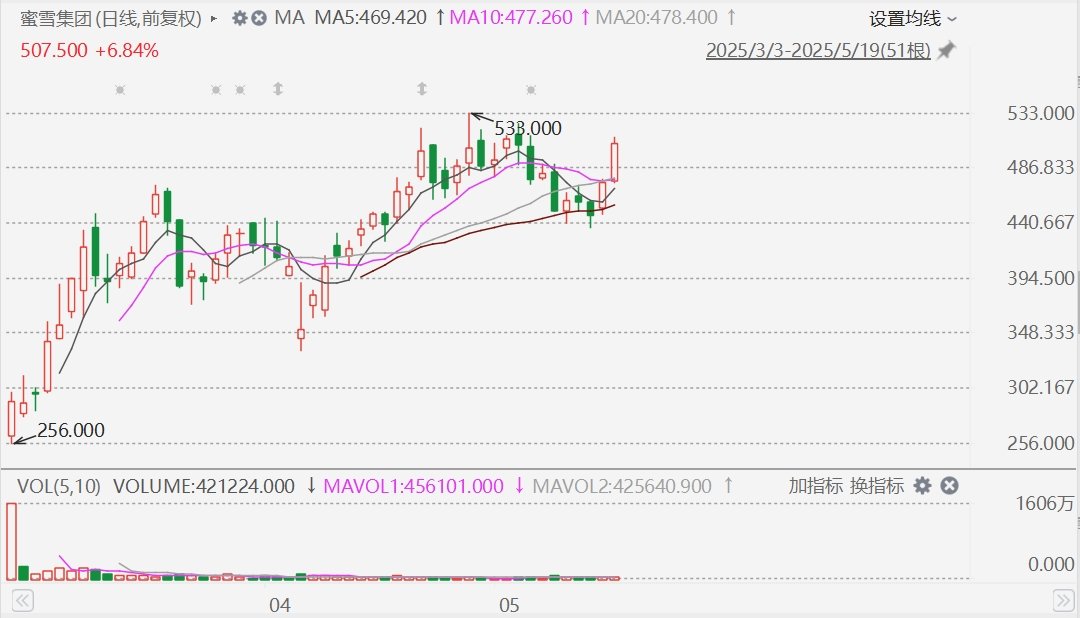Select the MA10:477.260 label

point(511,18)
